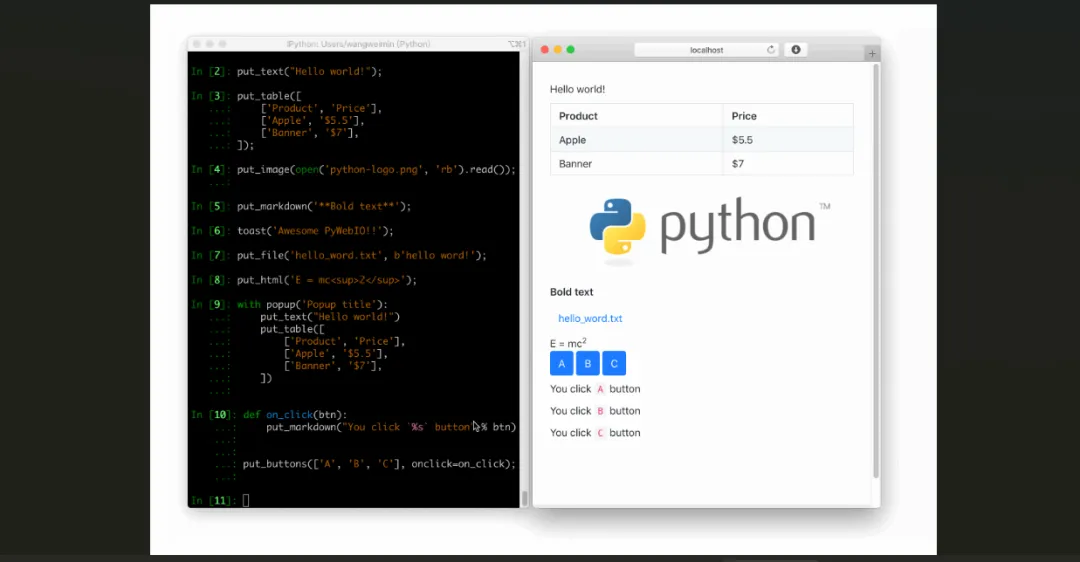Add a new browser tab

872,53
